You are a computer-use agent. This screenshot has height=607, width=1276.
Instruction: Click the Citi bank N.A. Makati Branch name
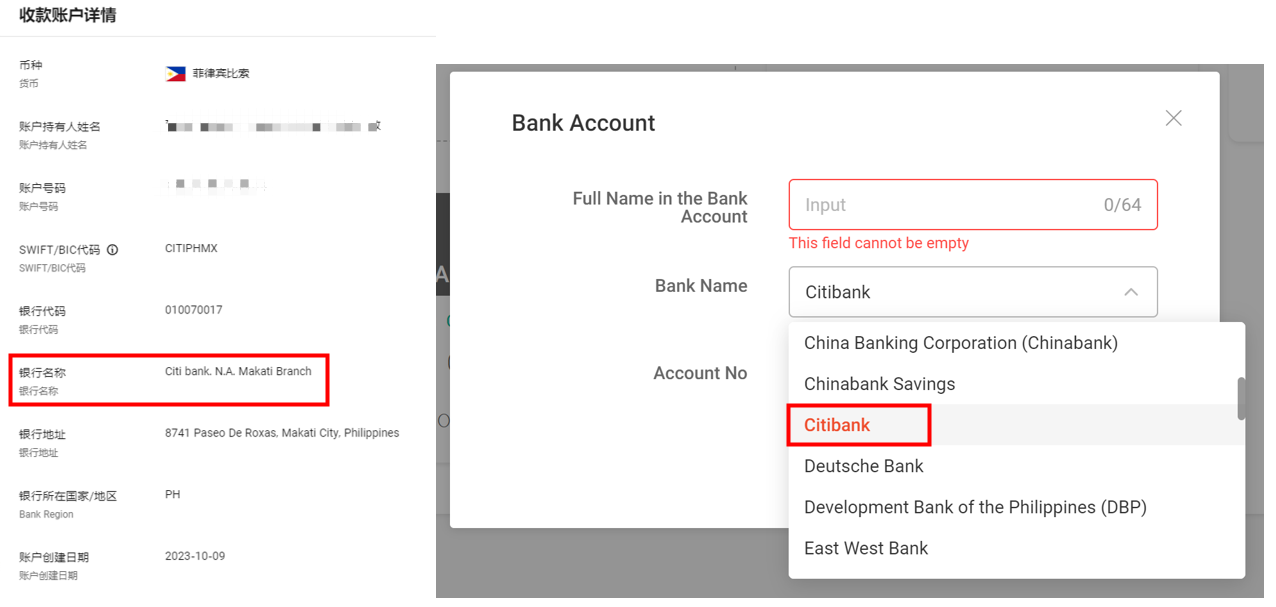pyautogui.click(x=238, y=371)
